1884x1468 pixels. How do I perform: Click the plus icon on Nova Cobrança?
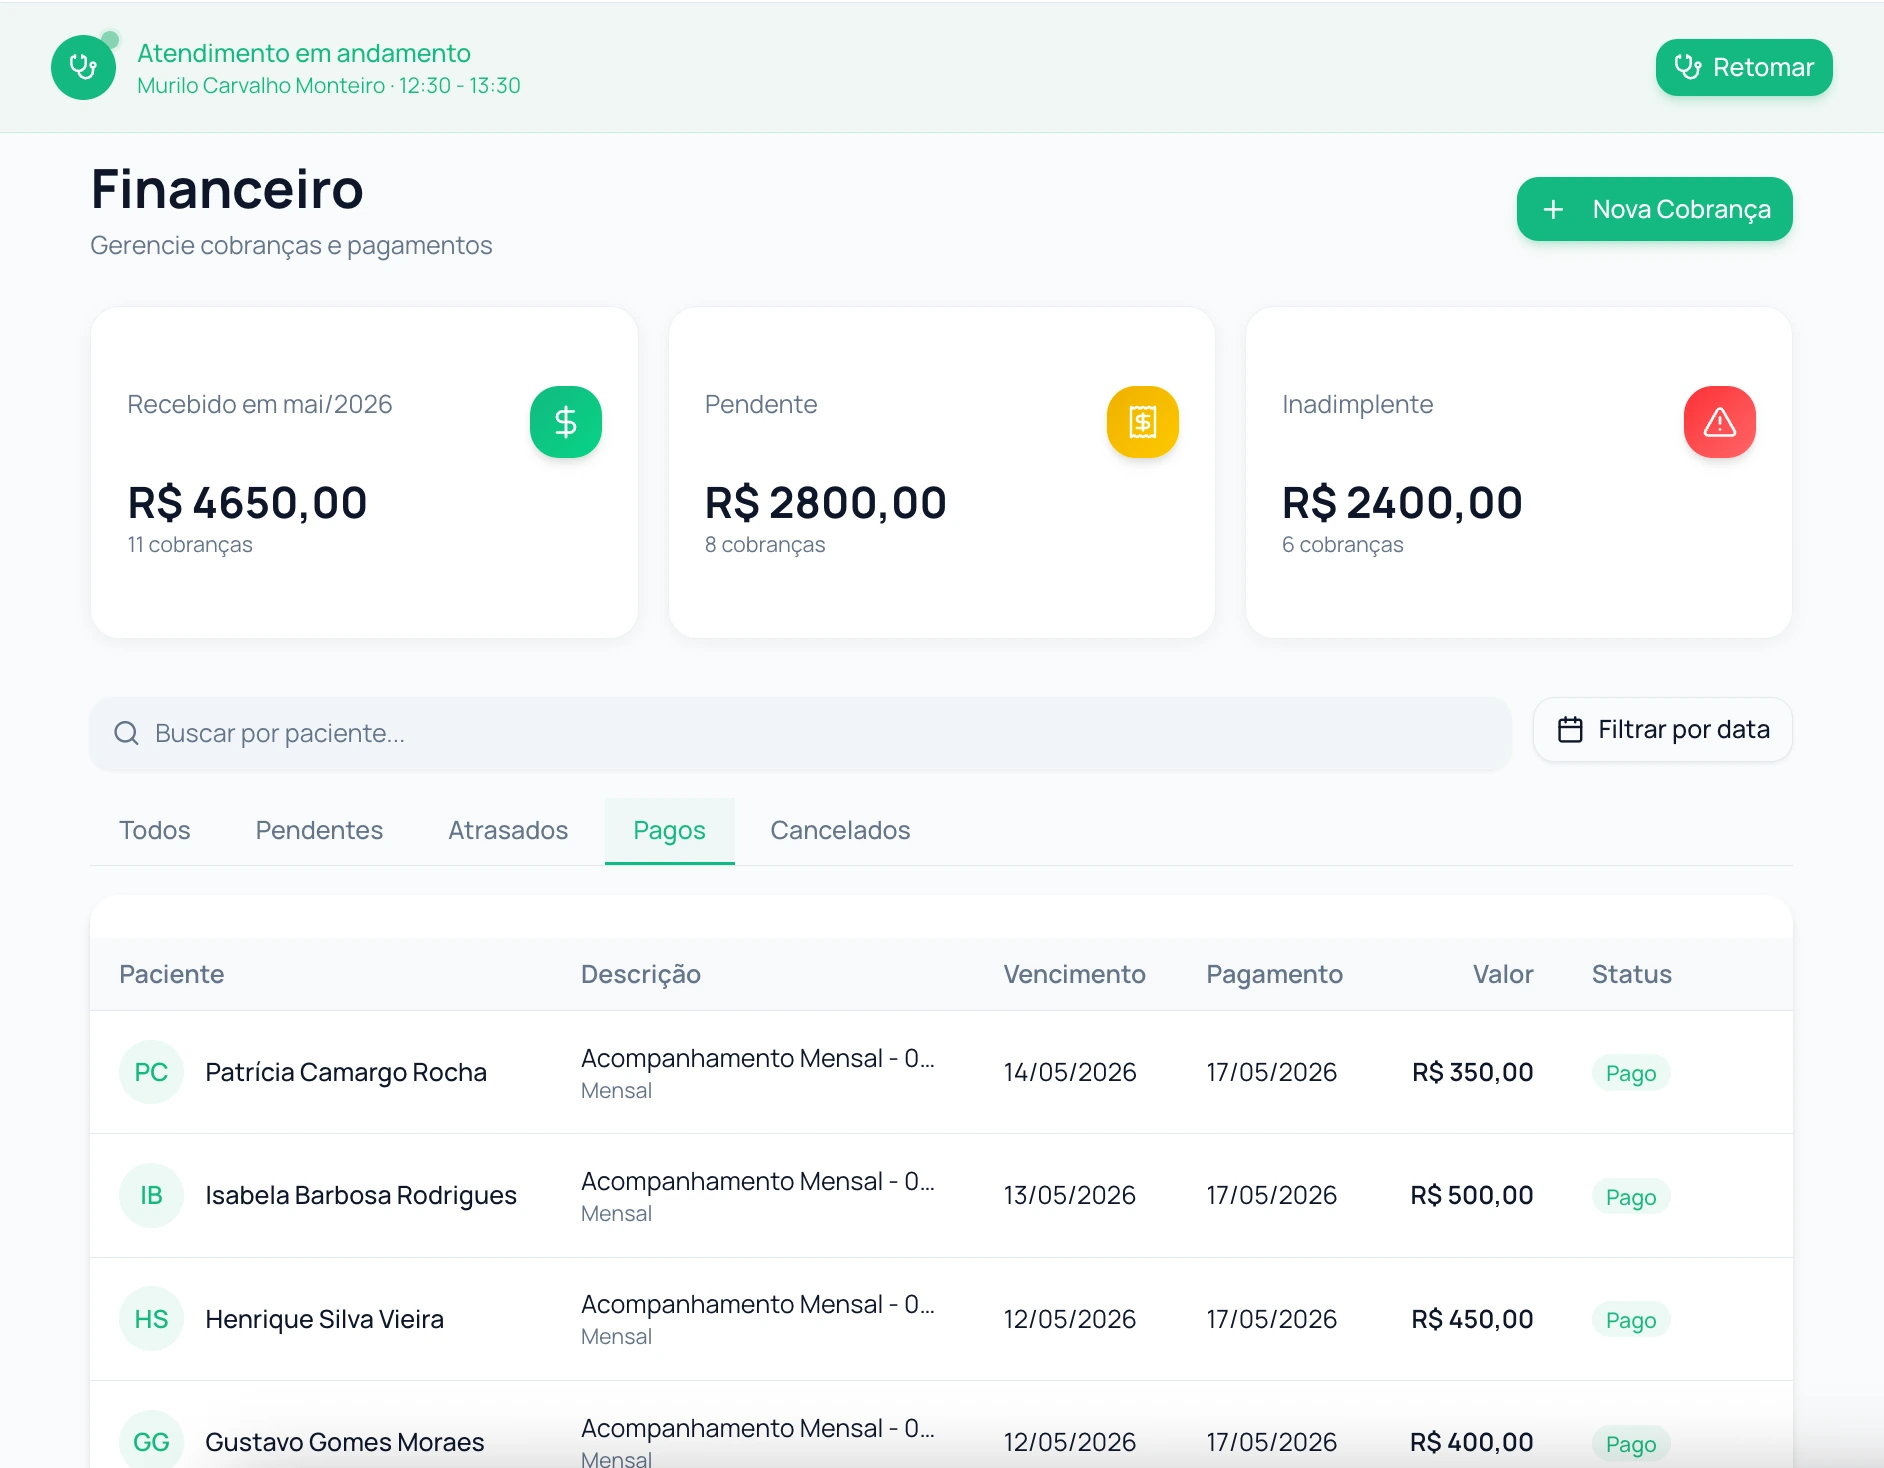coord(1553,209)
